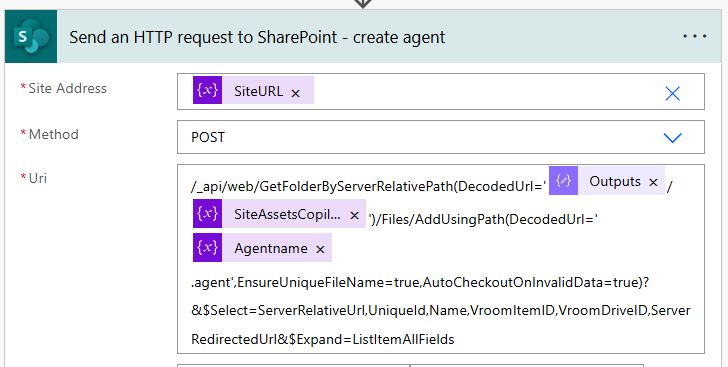Screen dimensions: 728x367
Task: Click the POST method value
Action: coord(208,138)
